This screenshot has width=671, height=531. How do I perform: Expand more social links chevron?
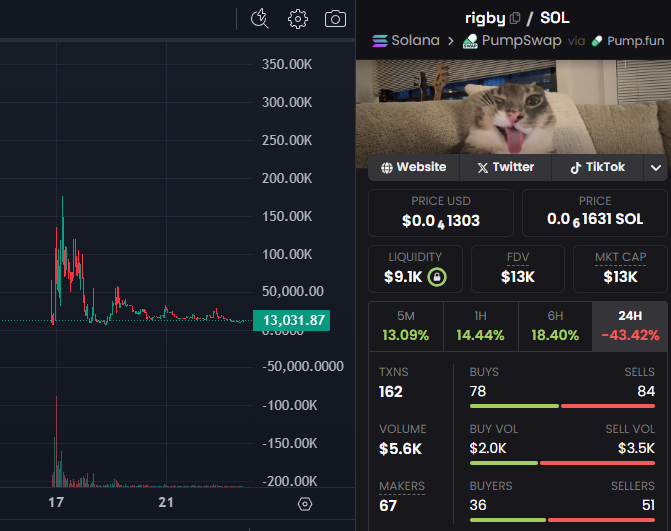click(656, 167)
